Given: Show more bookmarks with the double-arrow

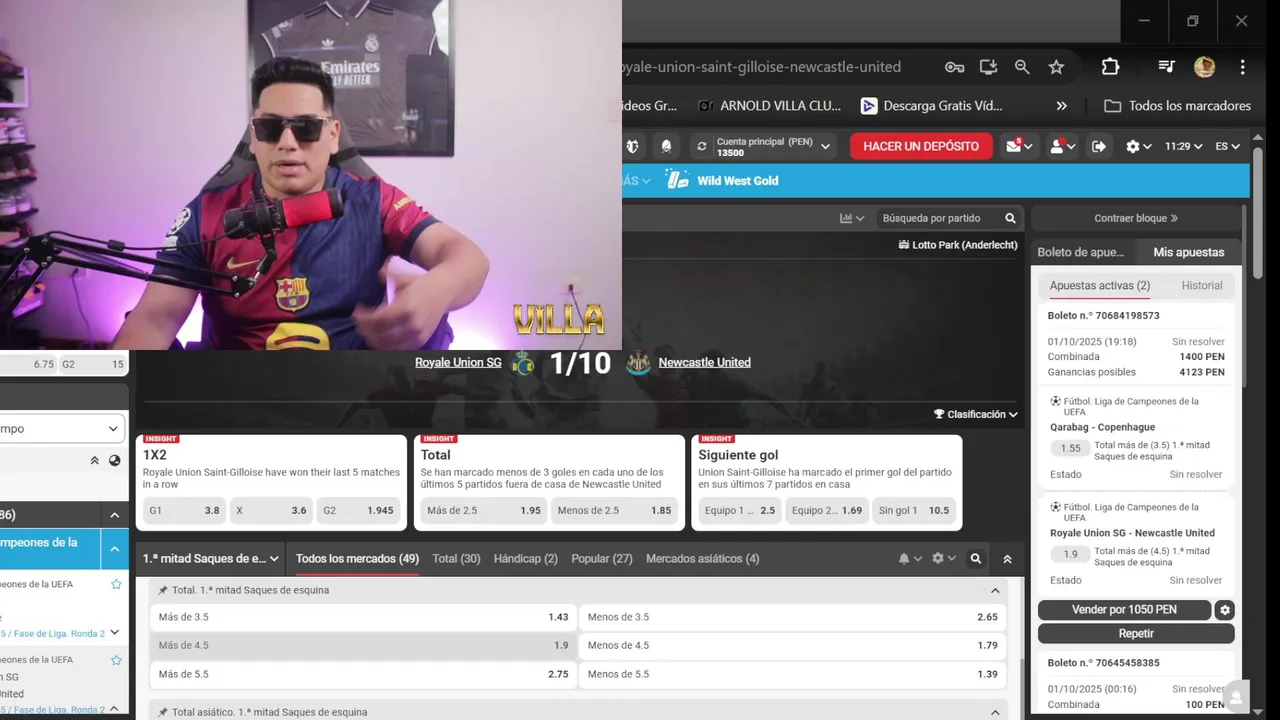Looking at the screenshot, I should click(1061, 105).
